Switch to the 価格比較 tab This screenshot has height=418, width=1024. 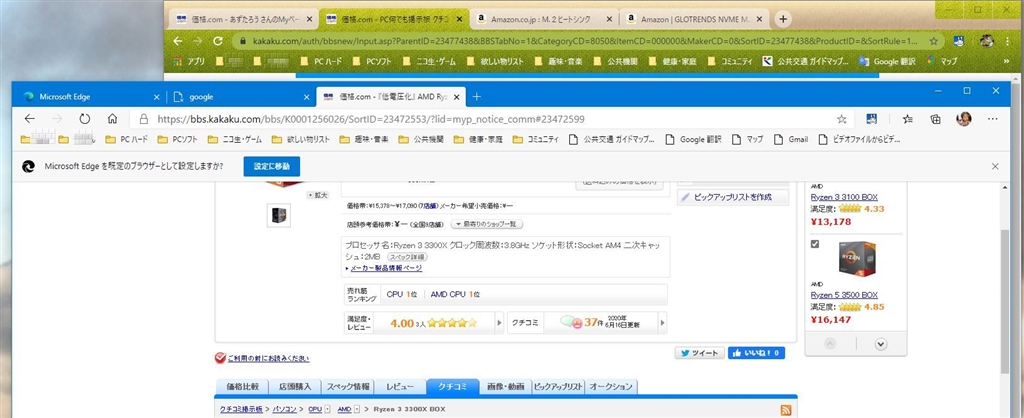pyautogui.click(x=242, y=387)
